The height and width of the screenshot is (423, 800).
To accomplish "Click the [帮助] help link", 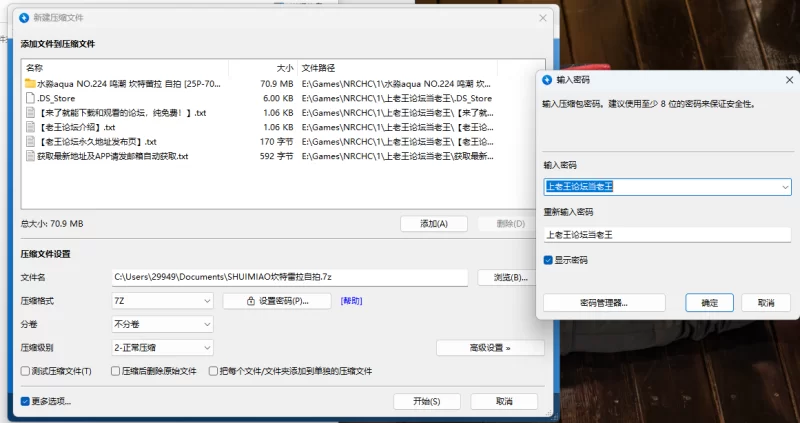I will tap(352, 300).
